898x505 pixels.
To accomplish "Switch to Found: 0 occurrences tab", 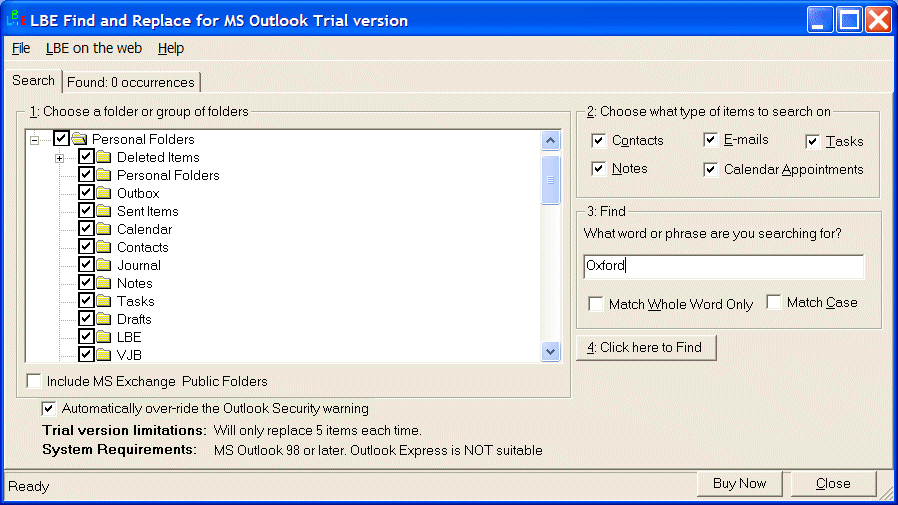I will click(131, 82).
